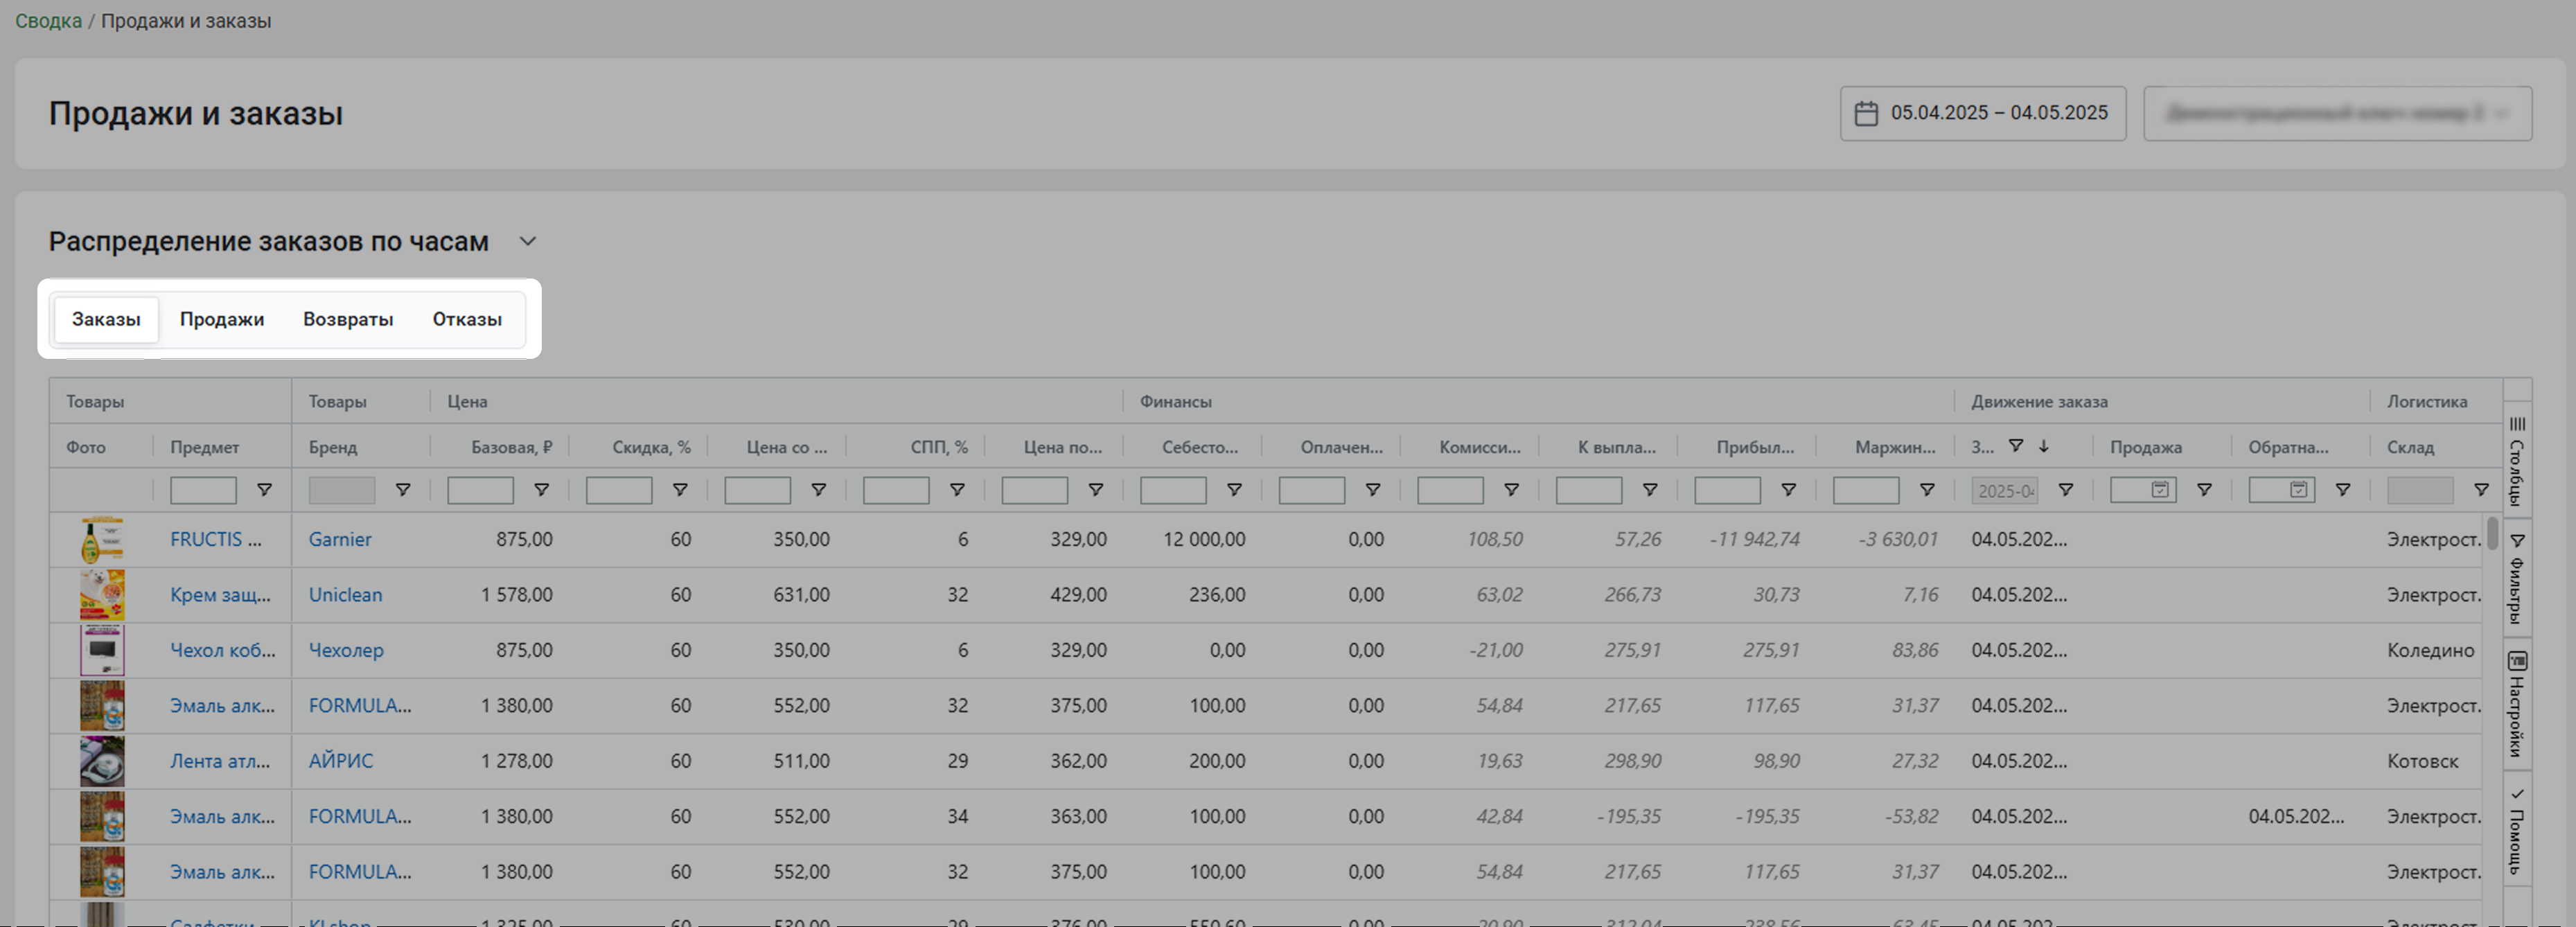Open filter menu for Обратна... column
The height and width of the screenshot is (927, 2576).
2342,490
